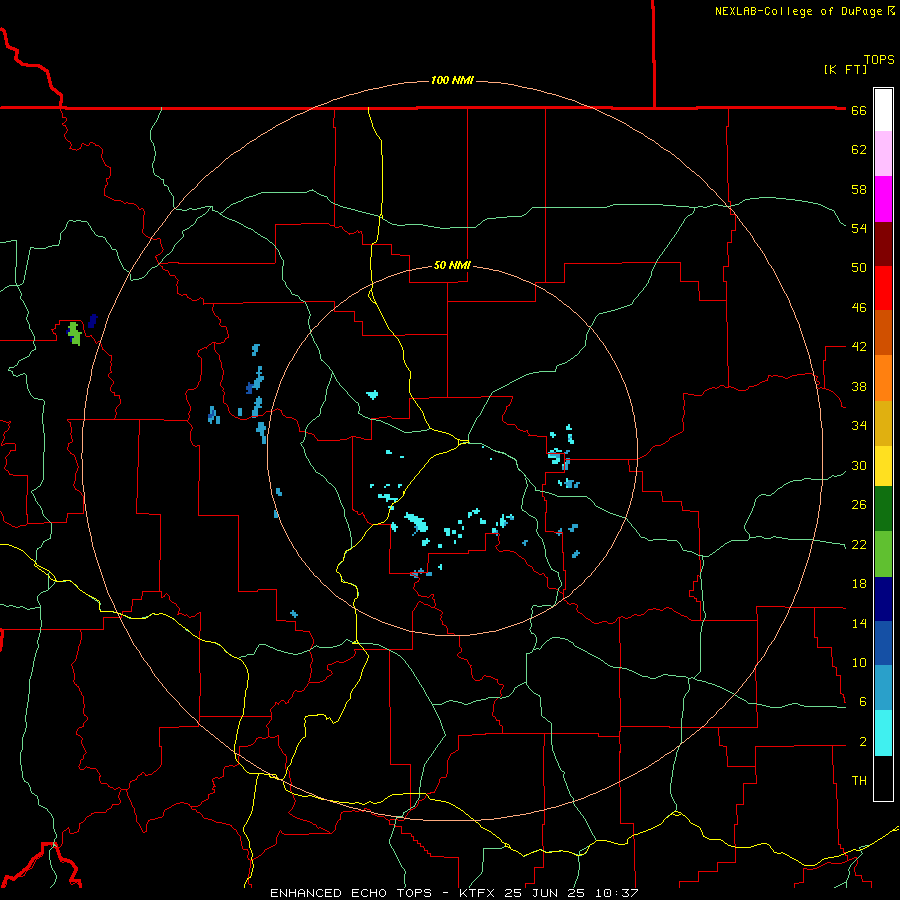The height and width of the screenshot is (900, 900).
Task: Click the "50 NMI" range ring label
Action: coord(452,265)
